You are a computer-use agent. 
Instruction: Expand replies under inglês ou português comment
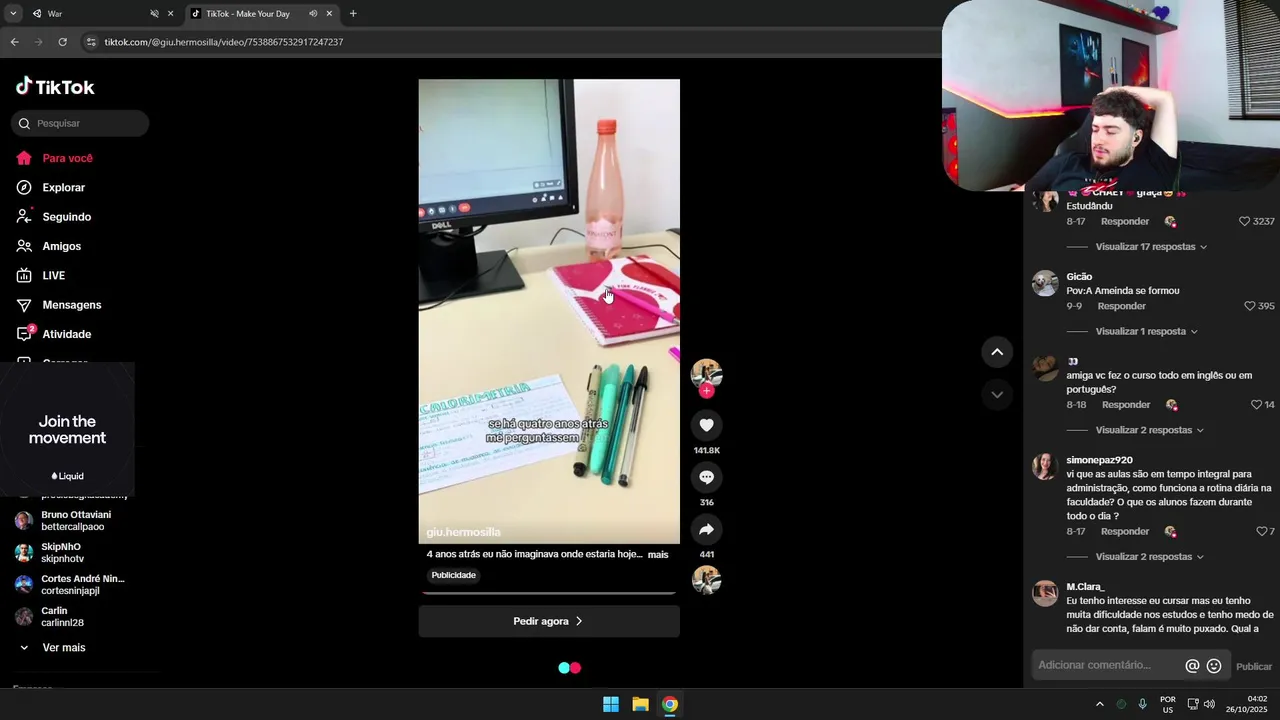[1150, 430]
